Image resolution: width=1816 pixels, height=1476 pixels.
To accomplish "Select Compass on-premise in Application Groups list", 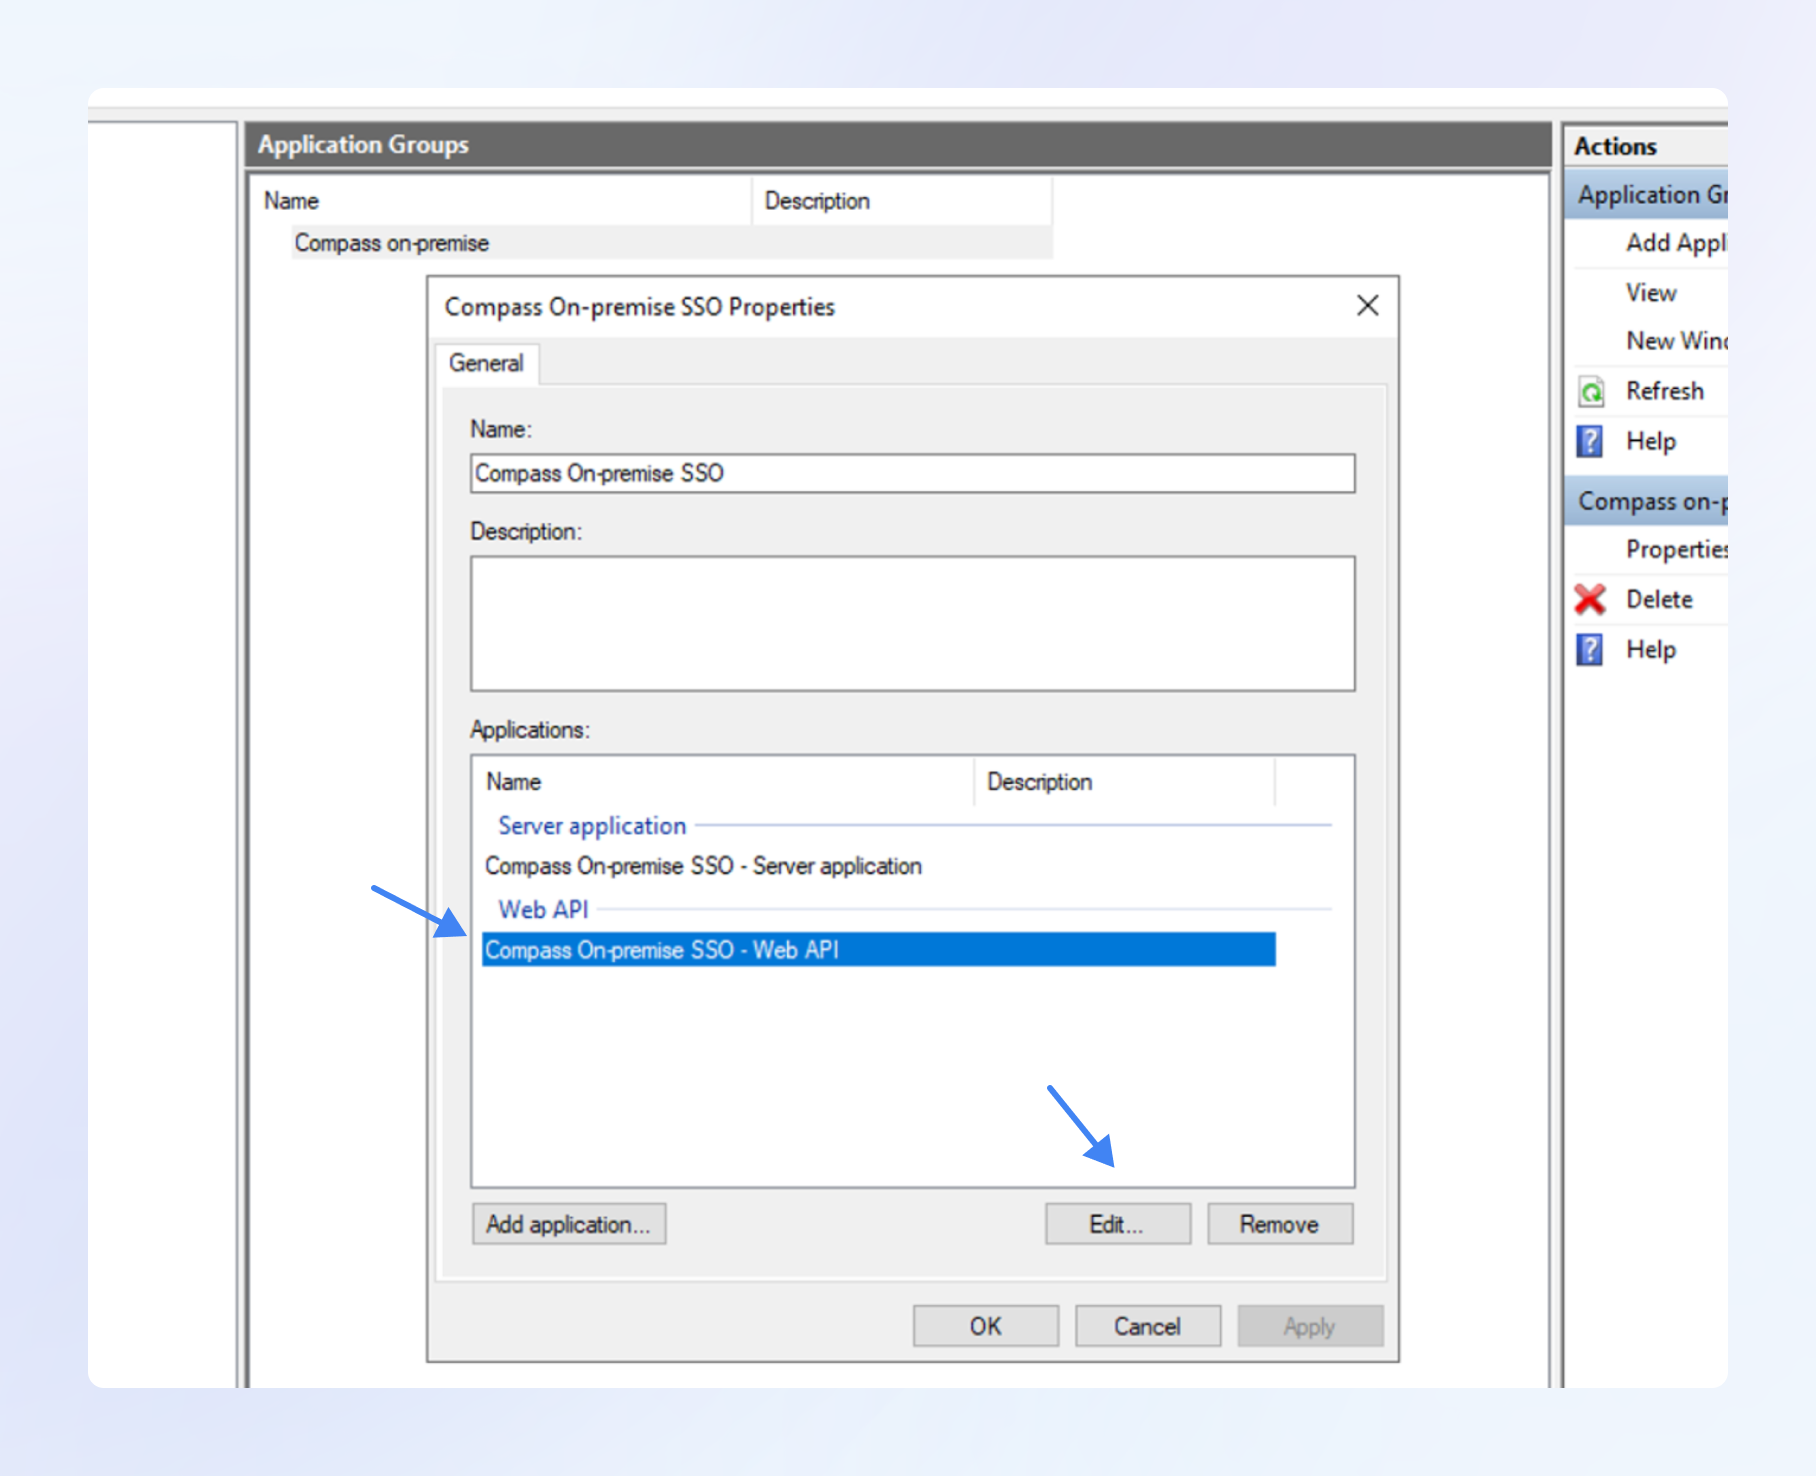I will coord(391,243).
